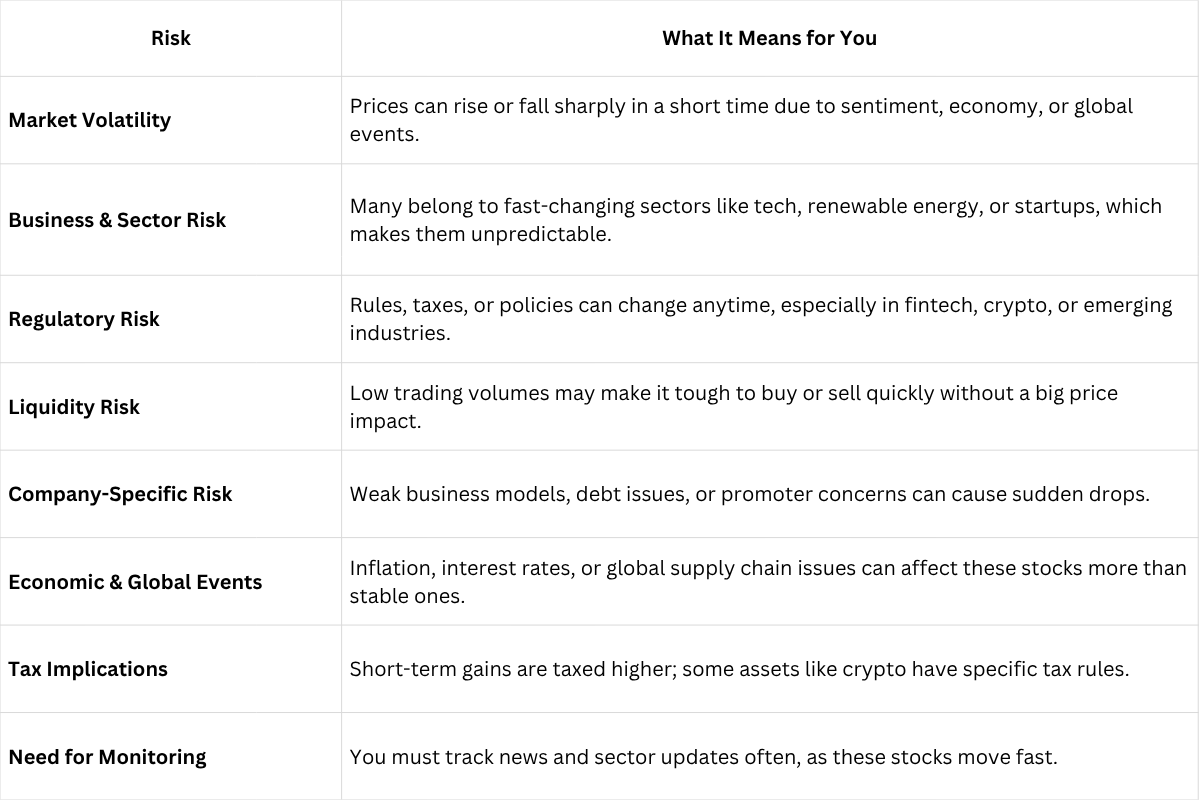This screenshot has width=1200, height=800.
Task: Click the "What It Means for You" header
Action: (x=769, y=38)
